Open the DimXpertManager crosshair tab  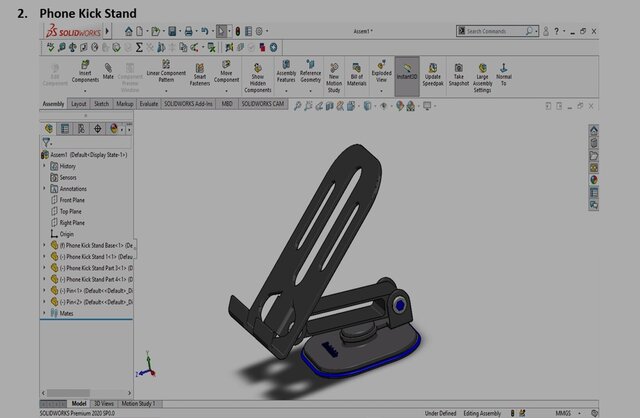click(98, 129)
